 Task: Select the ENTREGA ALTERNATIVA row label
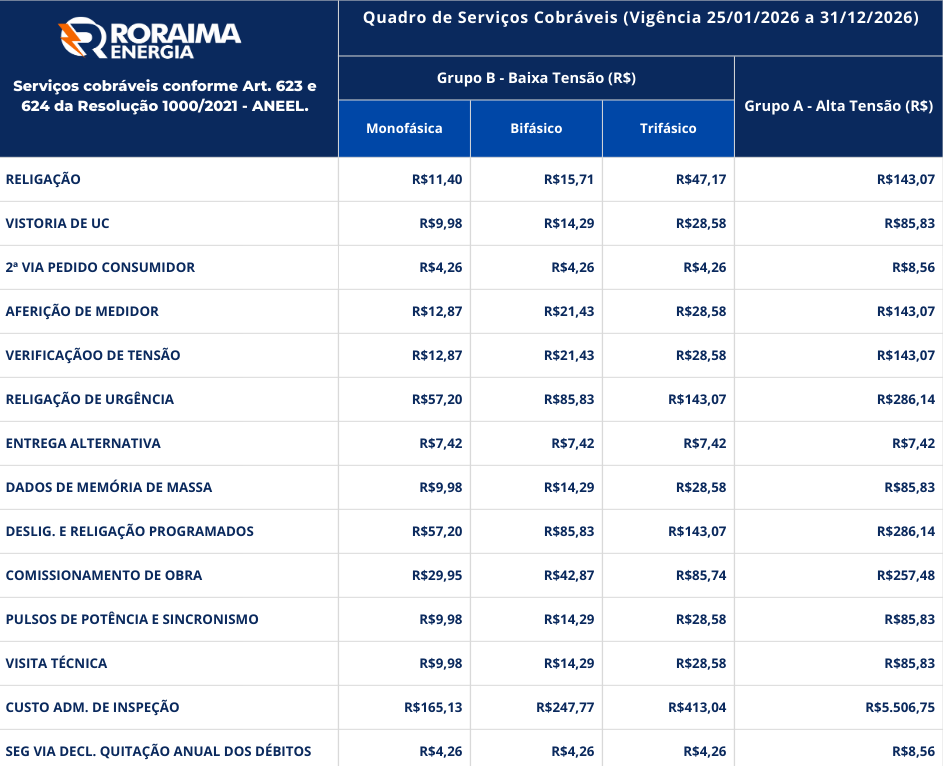[83, 443]
